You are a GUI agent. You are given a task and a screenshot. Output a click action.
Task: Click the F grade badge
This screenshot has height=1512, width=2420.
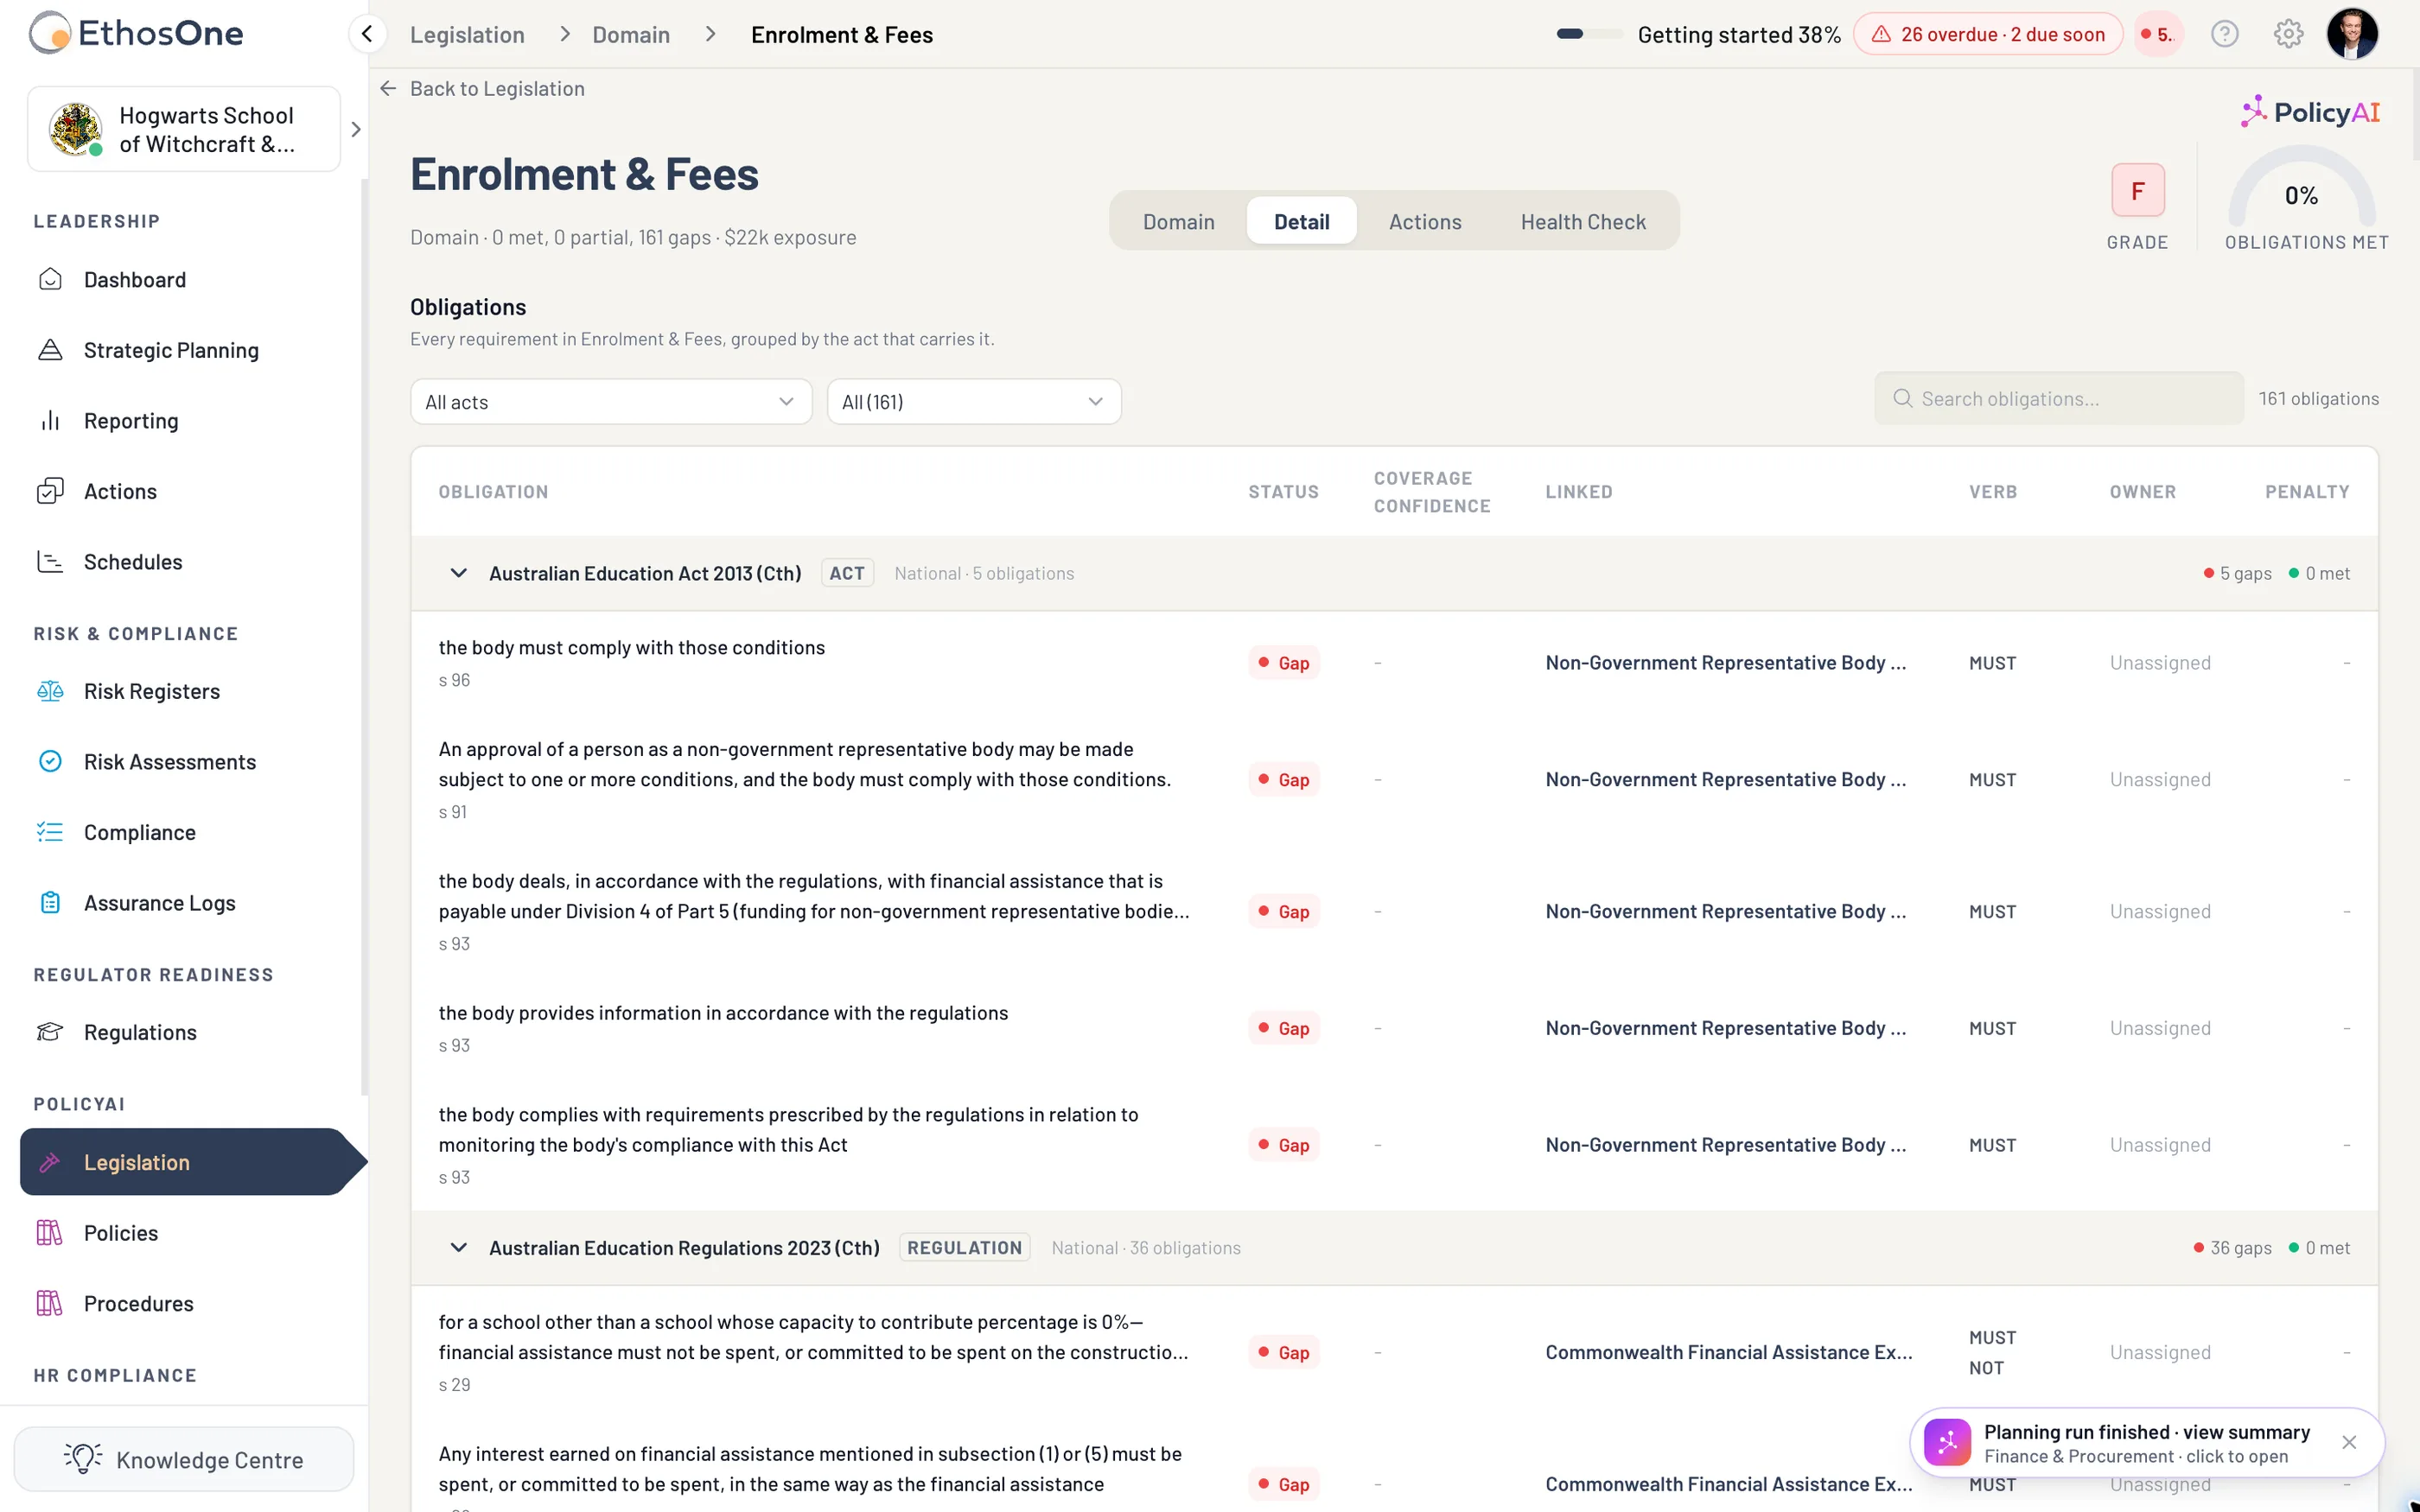coord(2138,190)
